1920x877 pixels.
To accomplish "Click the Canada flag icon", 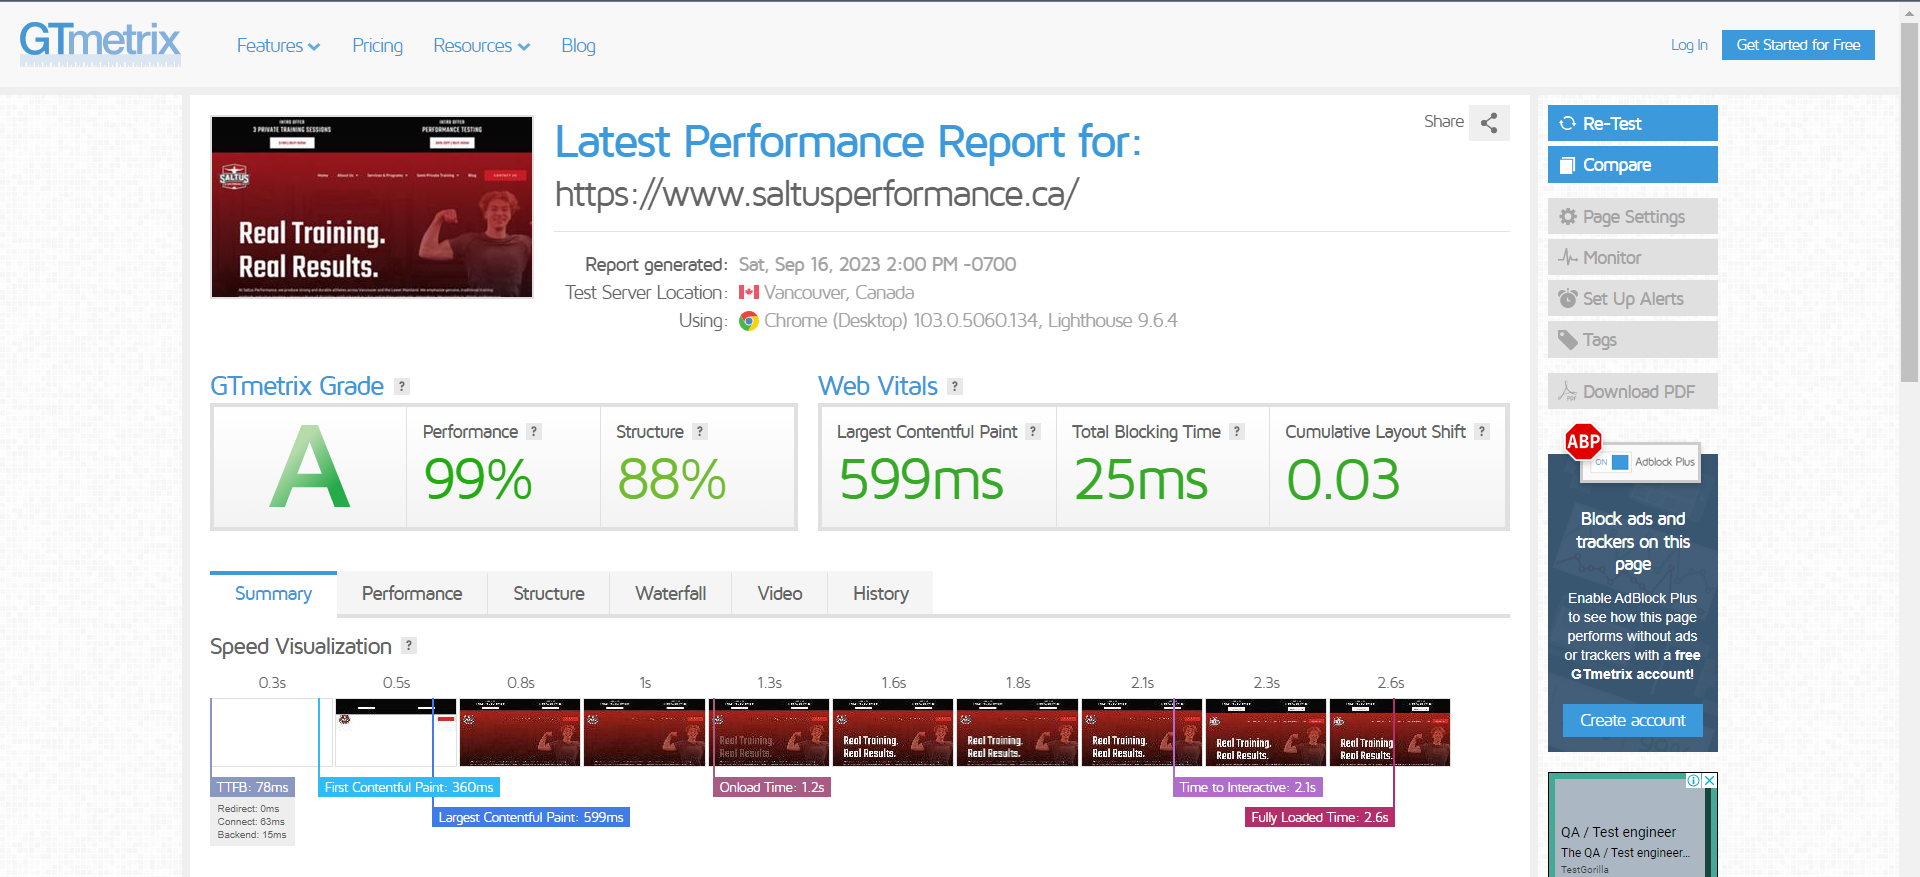I will pyautogui.click(x=749, y=293).
